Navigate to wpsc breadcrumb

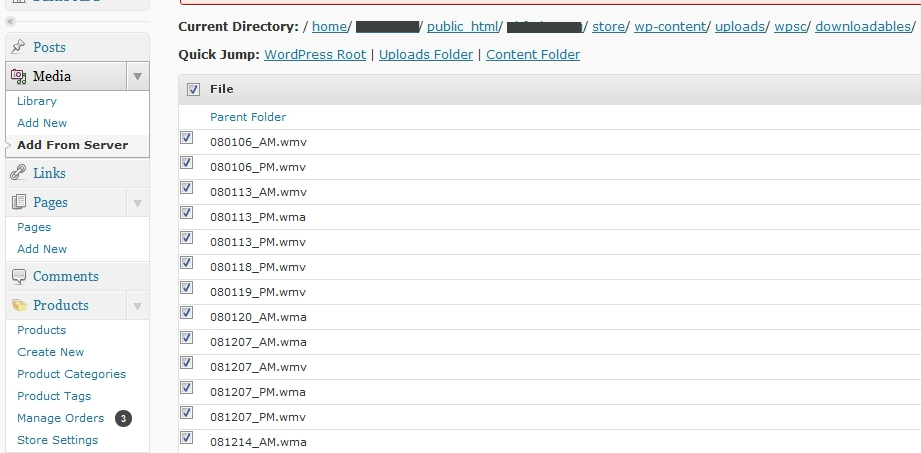click(x=790, y=27)
